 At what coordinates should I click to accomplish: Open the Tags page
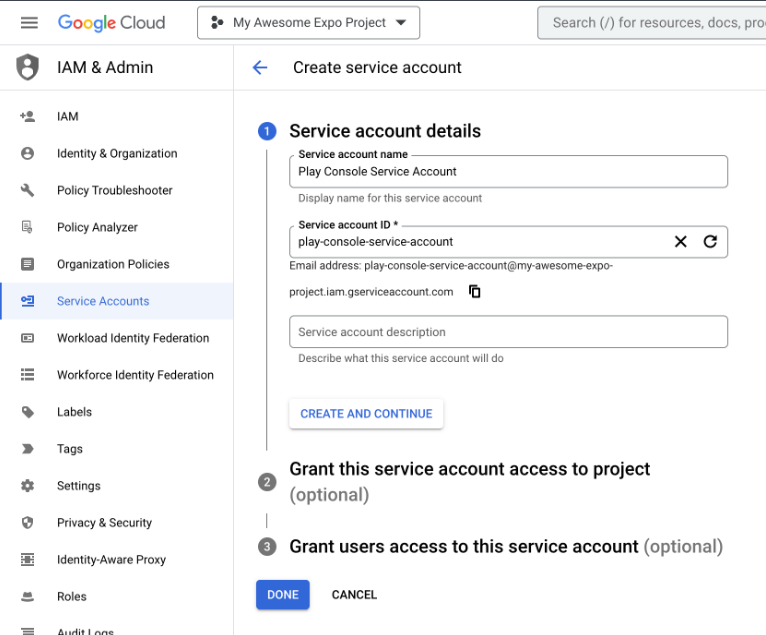click(70, 449)
